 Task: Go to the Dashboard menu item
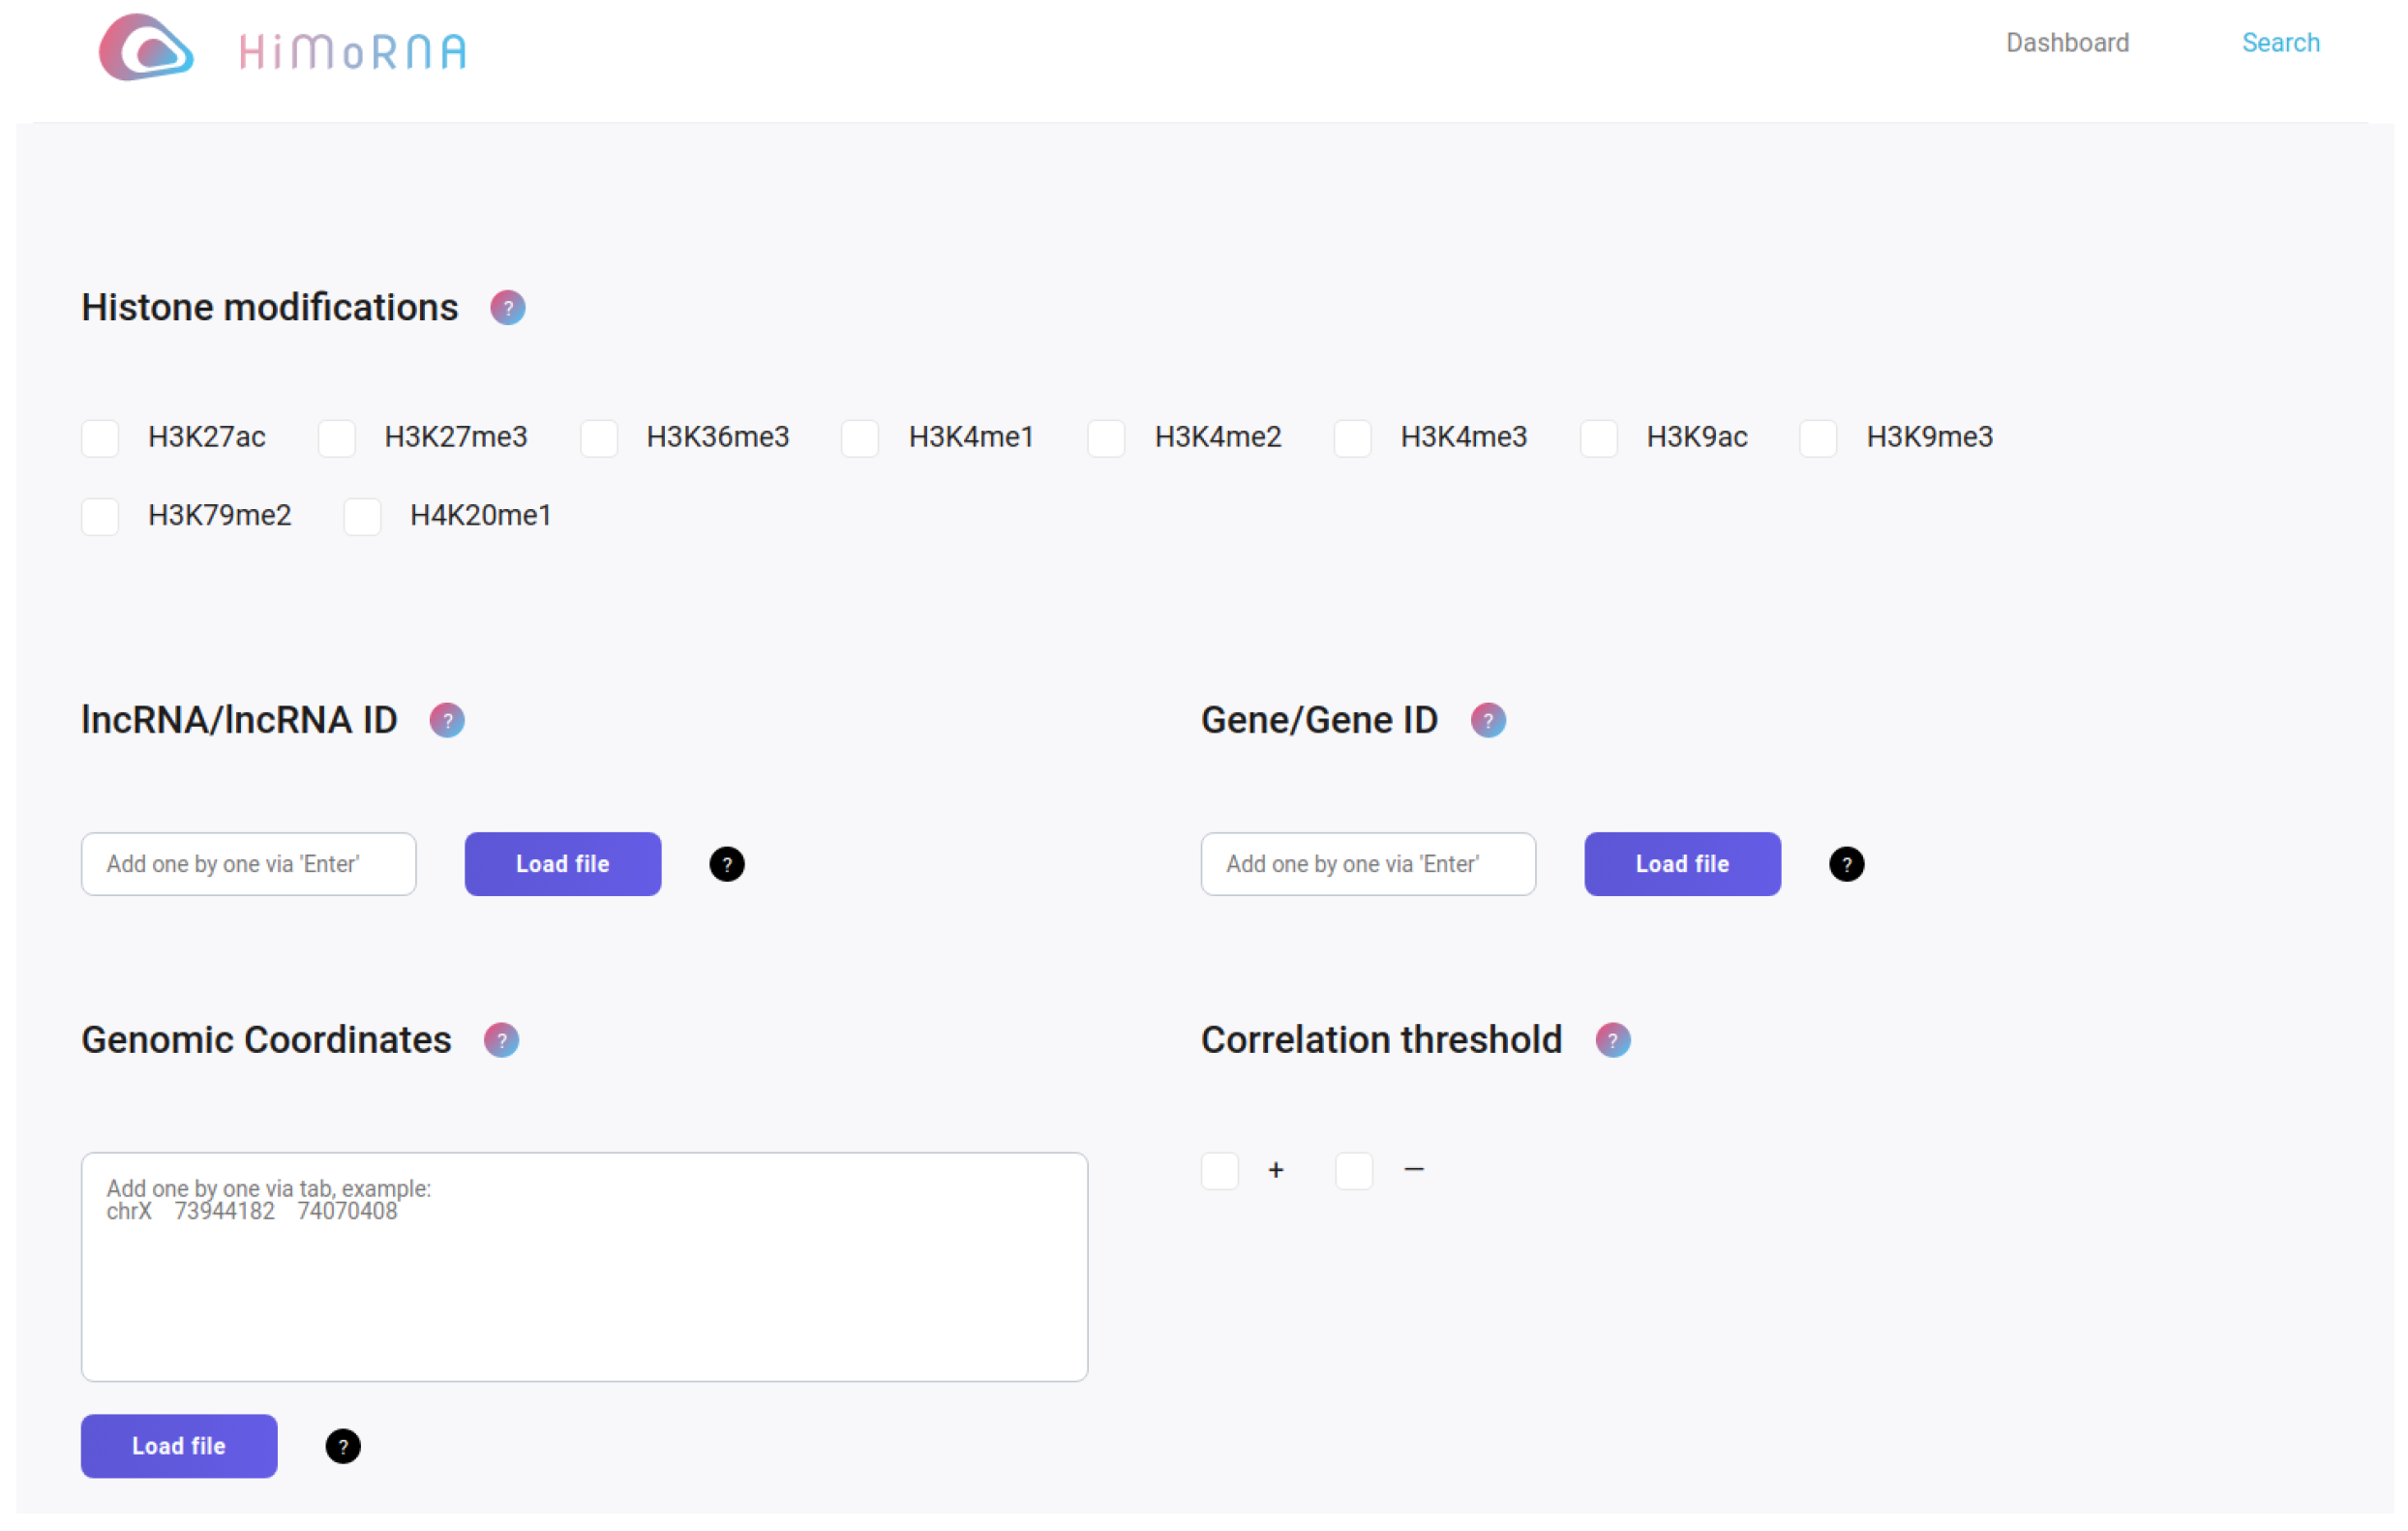tap(2066, 43)
